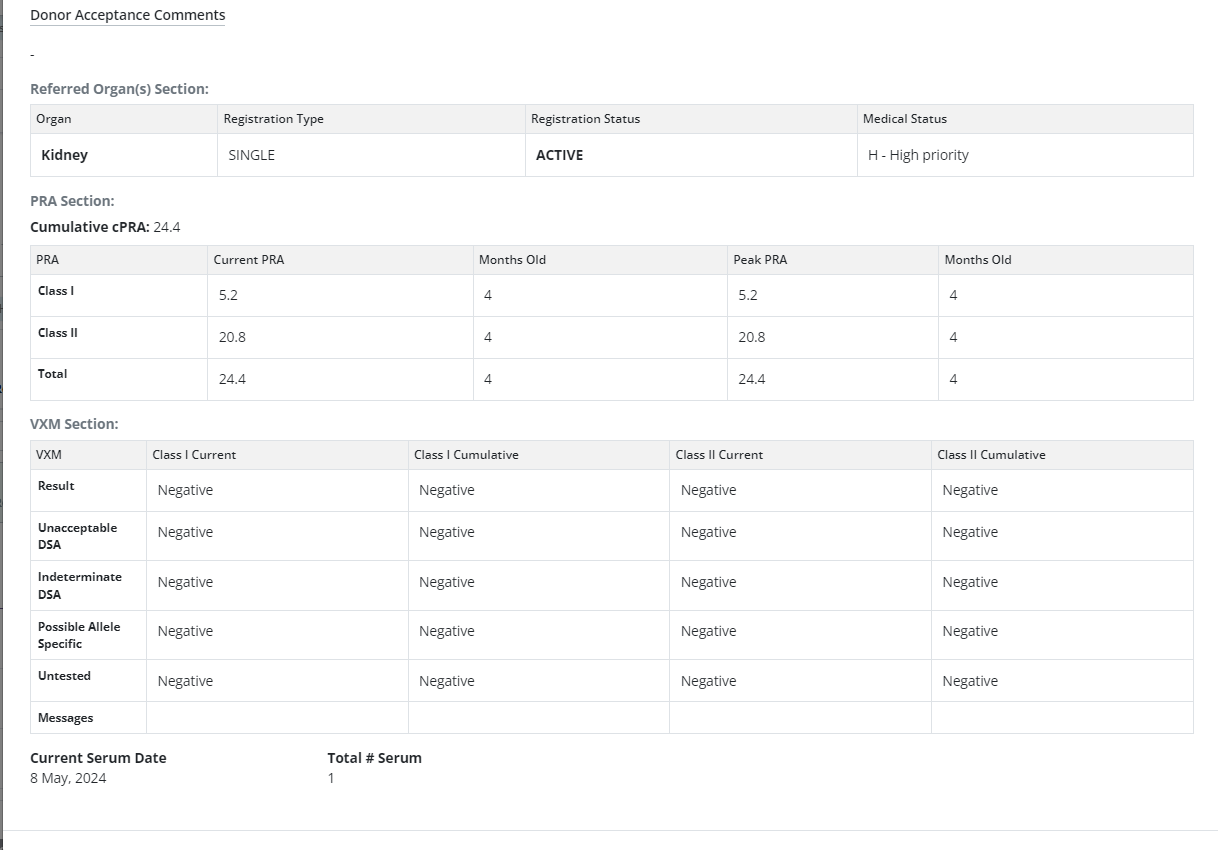This screenshot has width=1218, height=850.
Task: Click Result value under Class I Current
Action: pyautogui.click(x=185, y=491)
